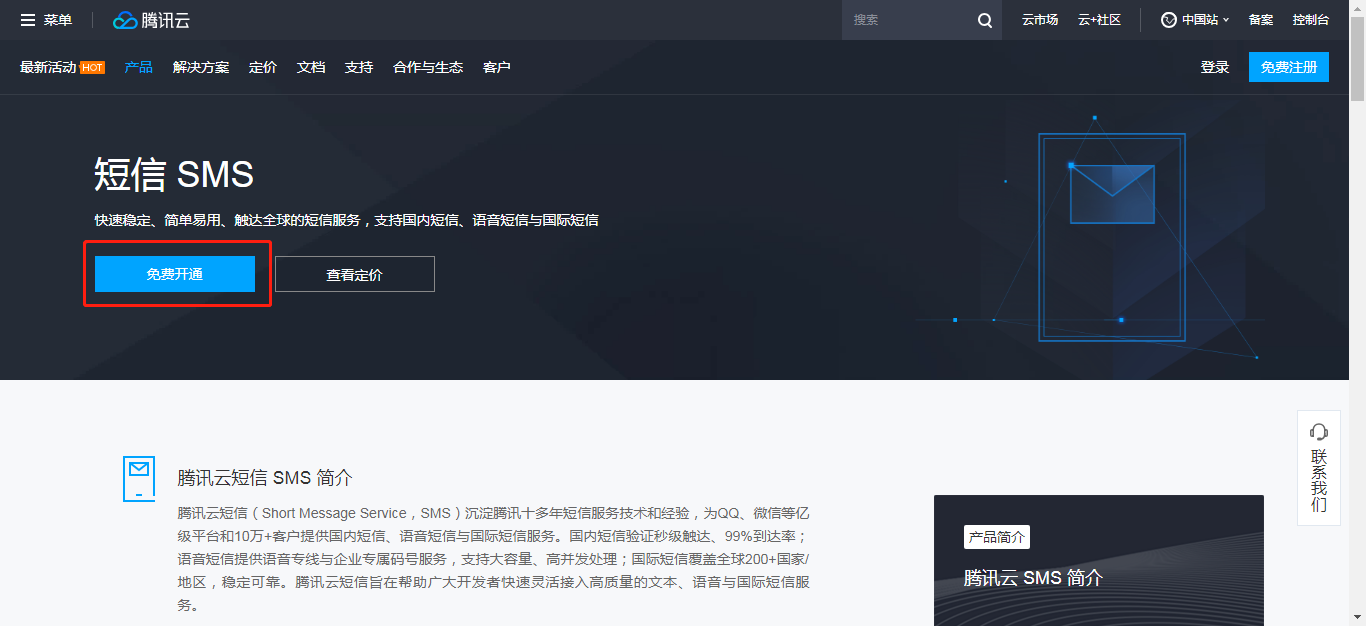Click the vertical page scrollbar thumb
Image resolution: width=1366 pixels, height=626 pixels.
pyautogui.click(x=1357, y=58)
